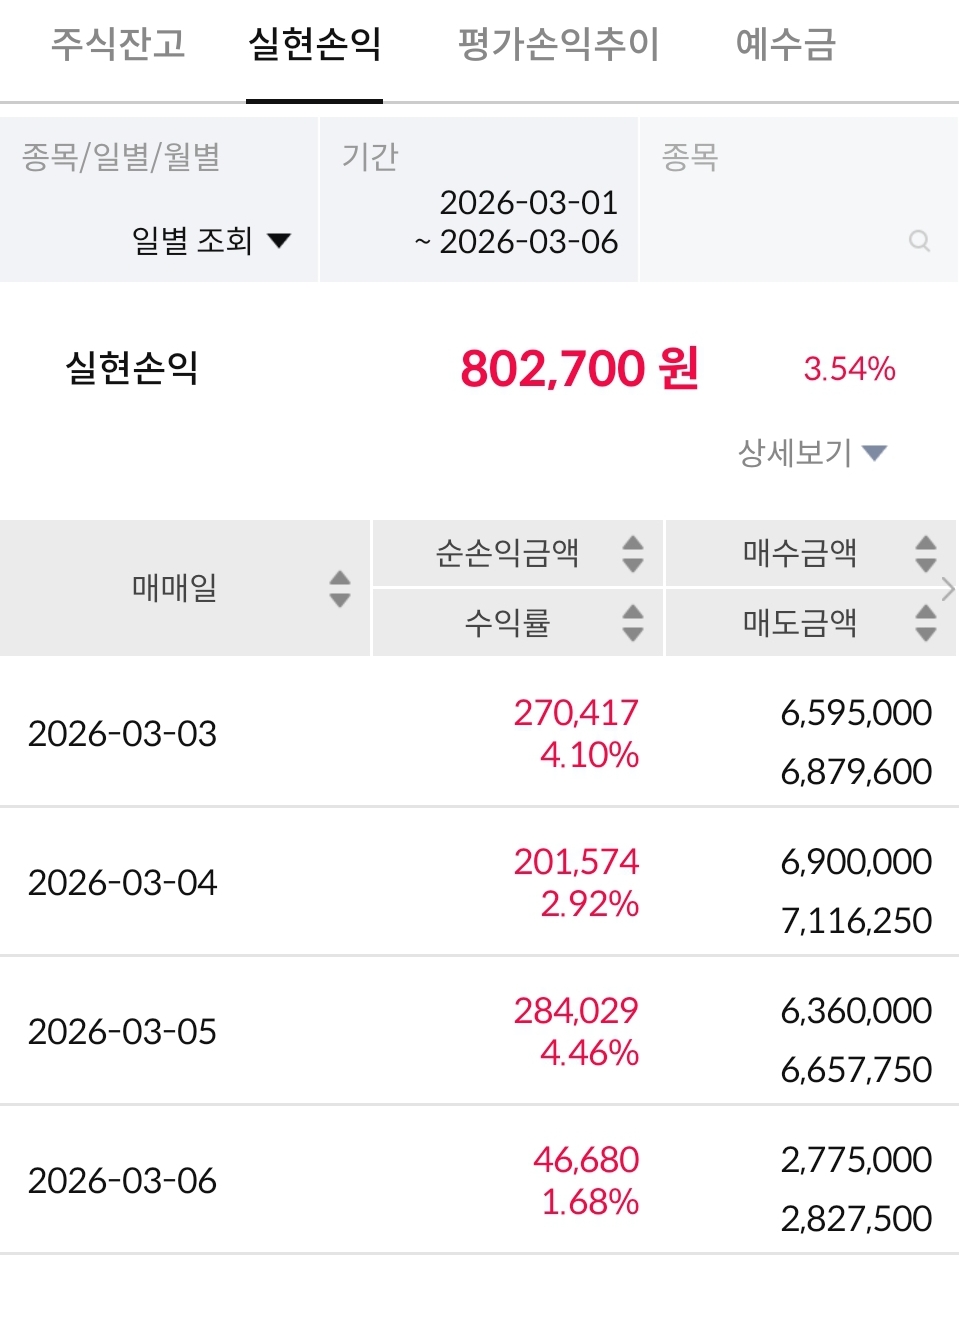Open the 일별 조회 dropdown
This screenshot has height=1340, width=959.
coord(210,241)
